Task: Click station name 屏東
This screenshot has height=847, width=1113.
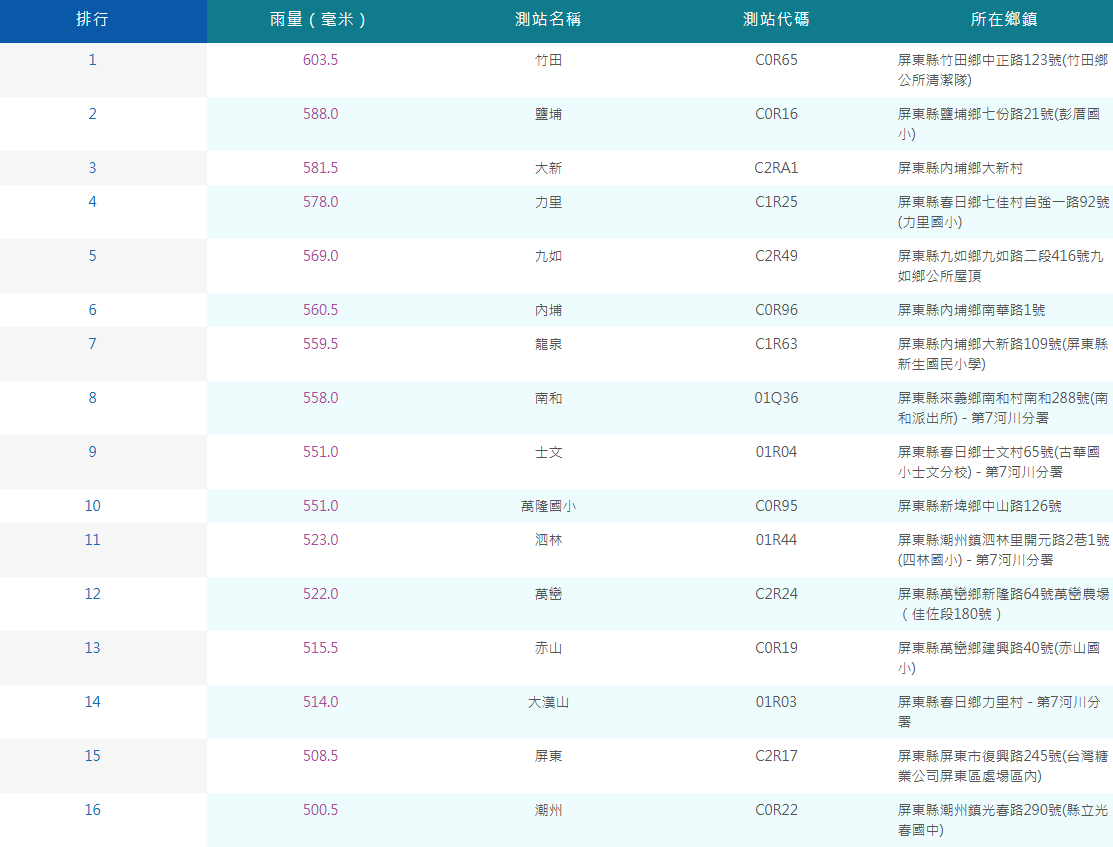Action: point(548,756)
